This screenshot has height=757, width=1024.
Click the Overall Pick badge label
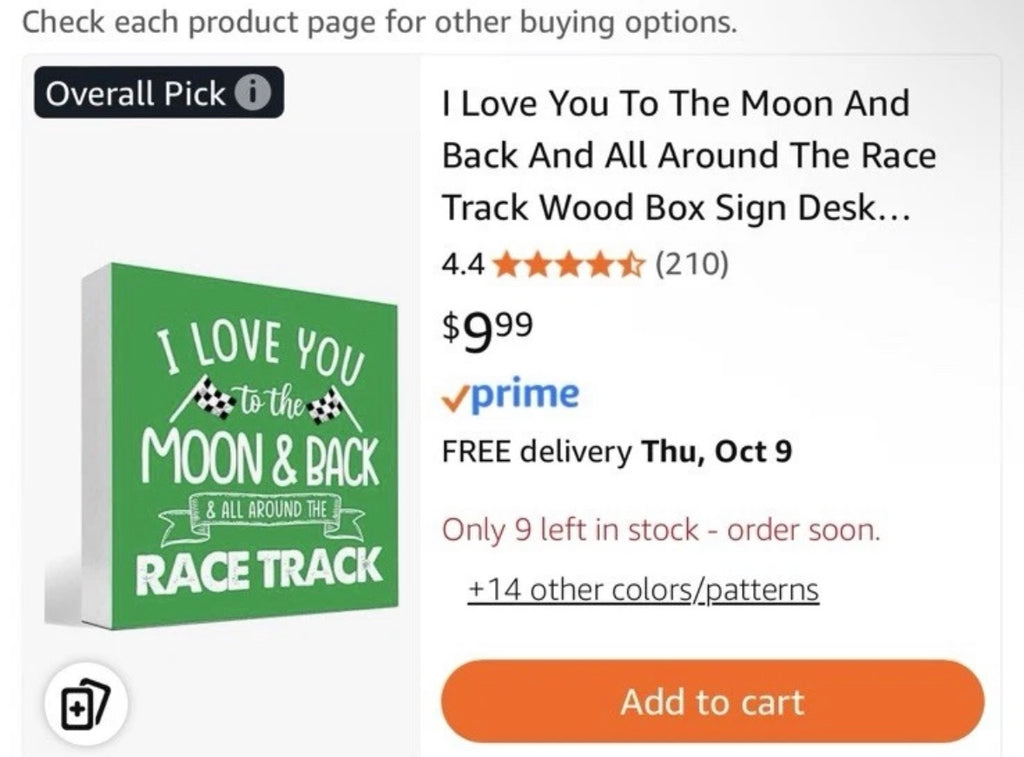[133, 95]
